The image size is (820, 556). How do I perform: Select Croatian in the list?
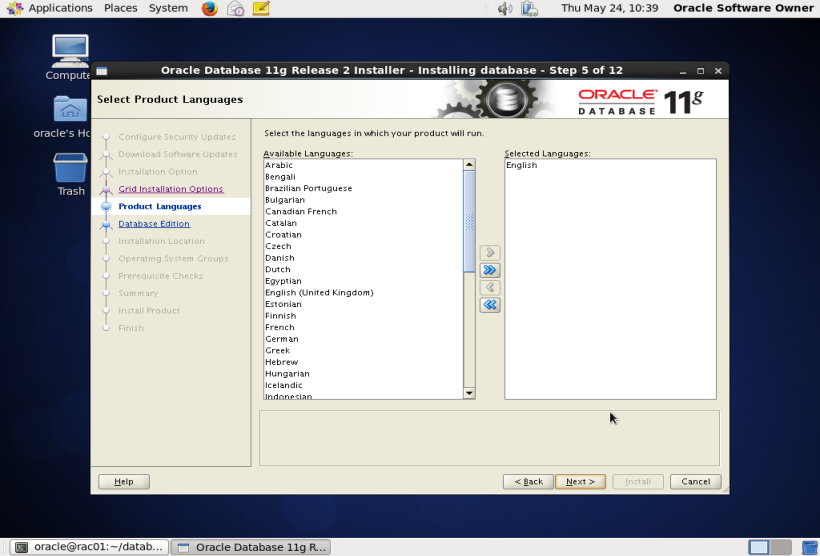tap(363, 234)
